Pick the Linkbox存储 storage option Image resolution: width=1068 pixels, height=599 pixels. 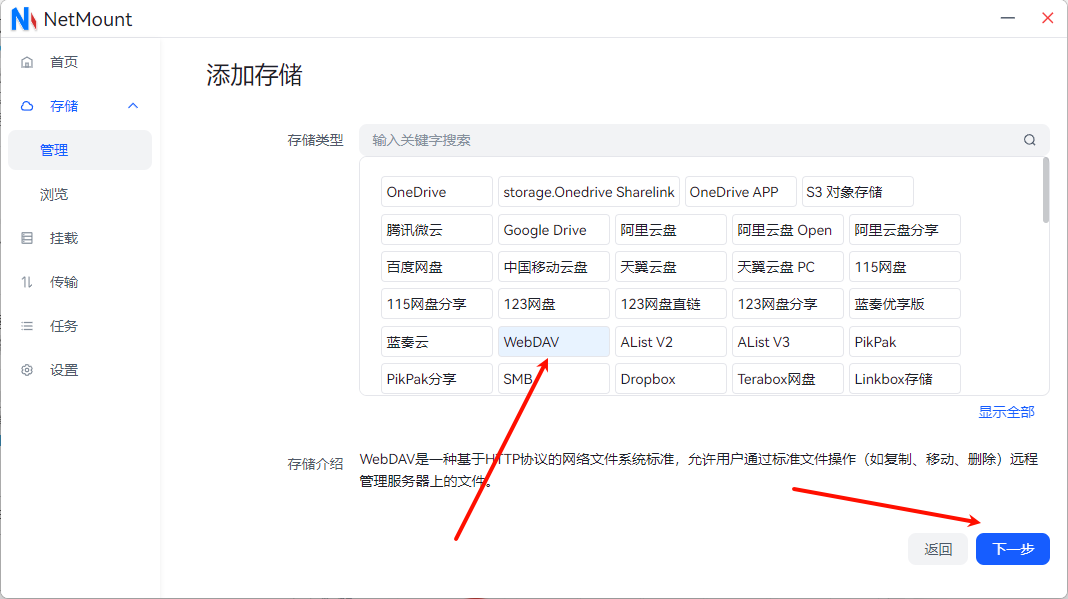[905, 378]
